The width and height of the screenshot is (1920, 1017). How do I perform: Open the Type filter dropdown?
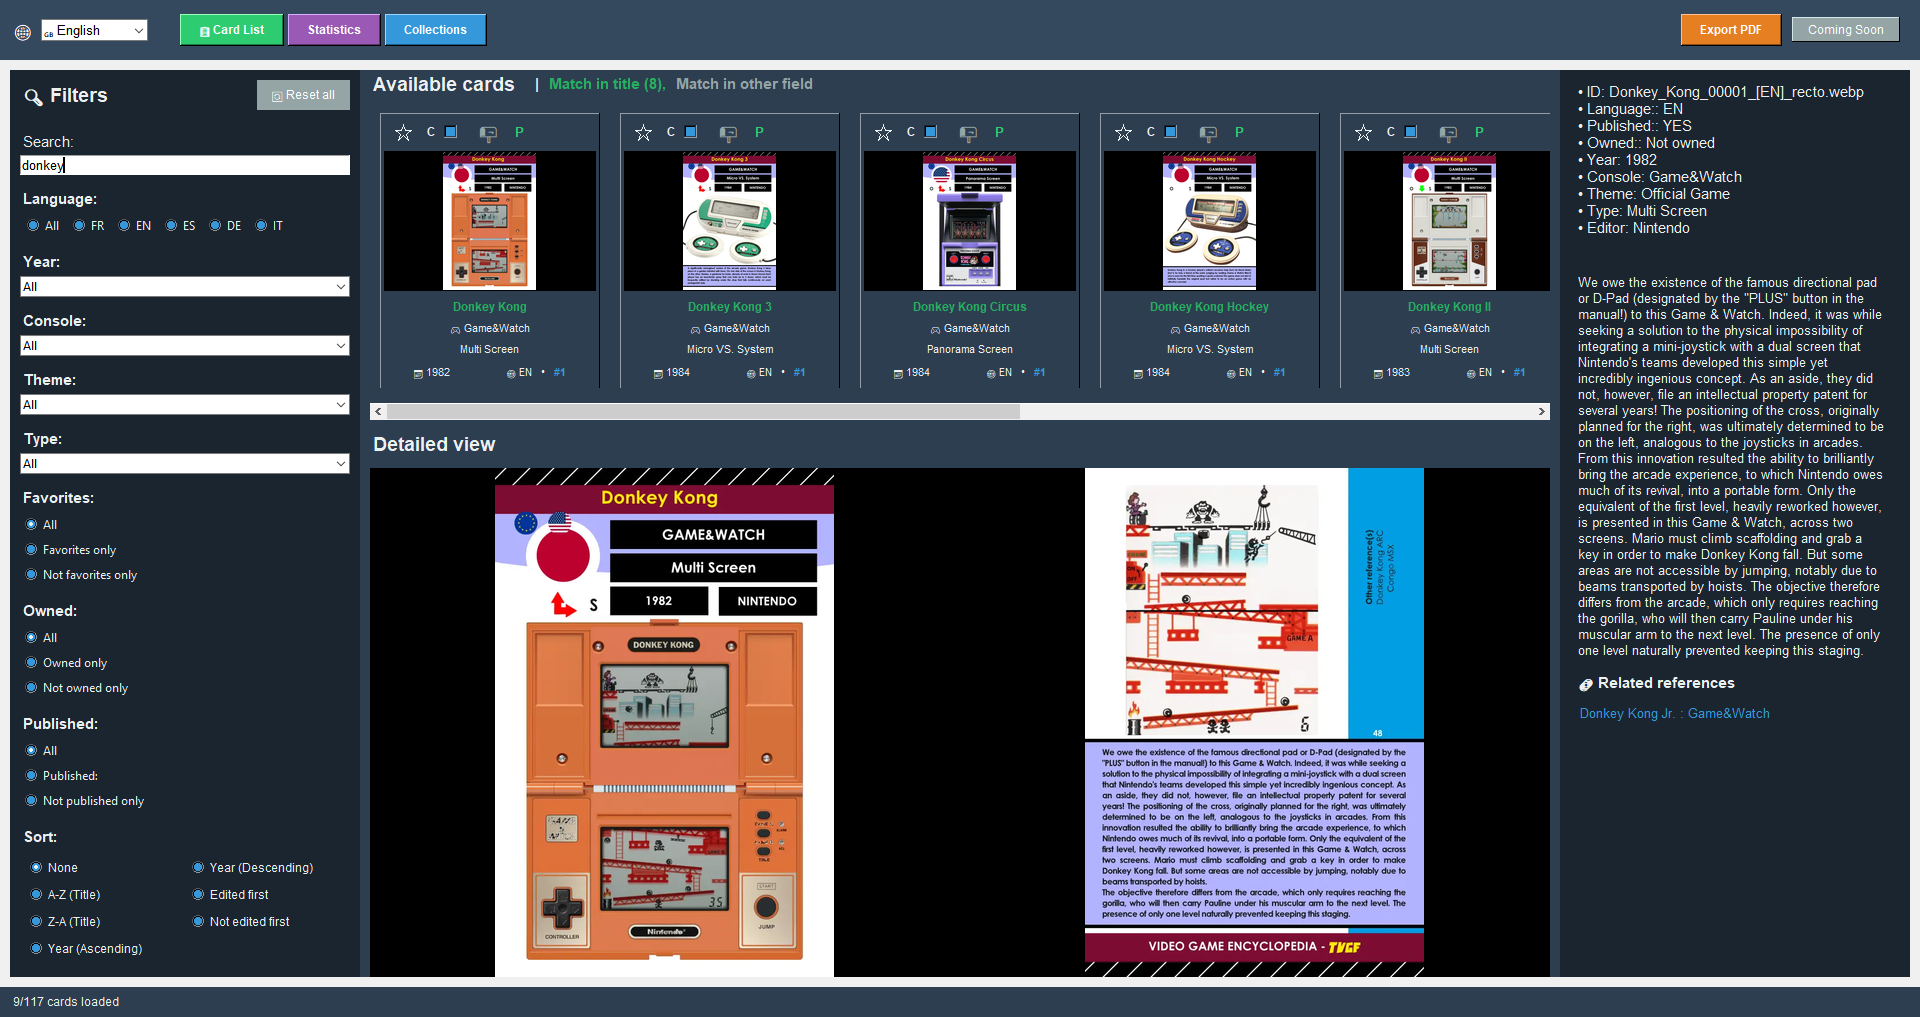coord(185,464)
